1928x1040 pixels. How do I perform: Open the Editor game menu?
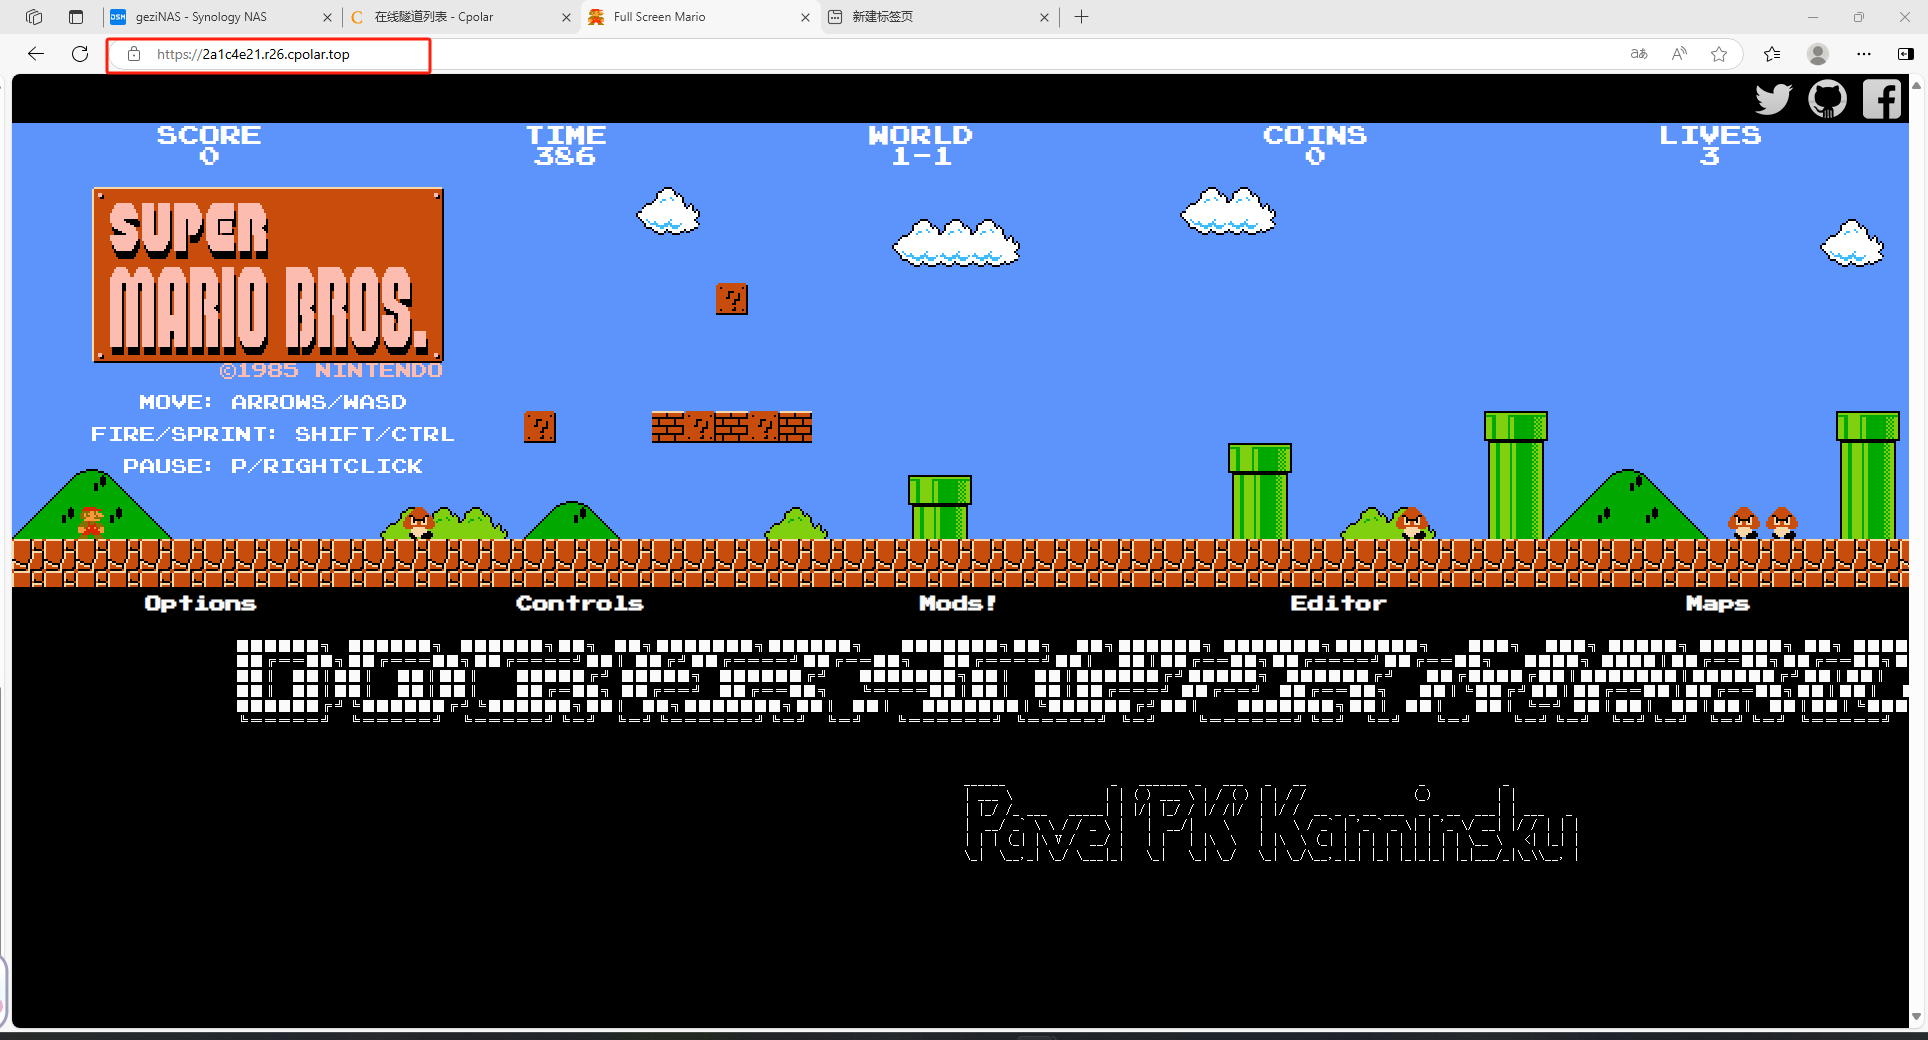(1338, 603)
